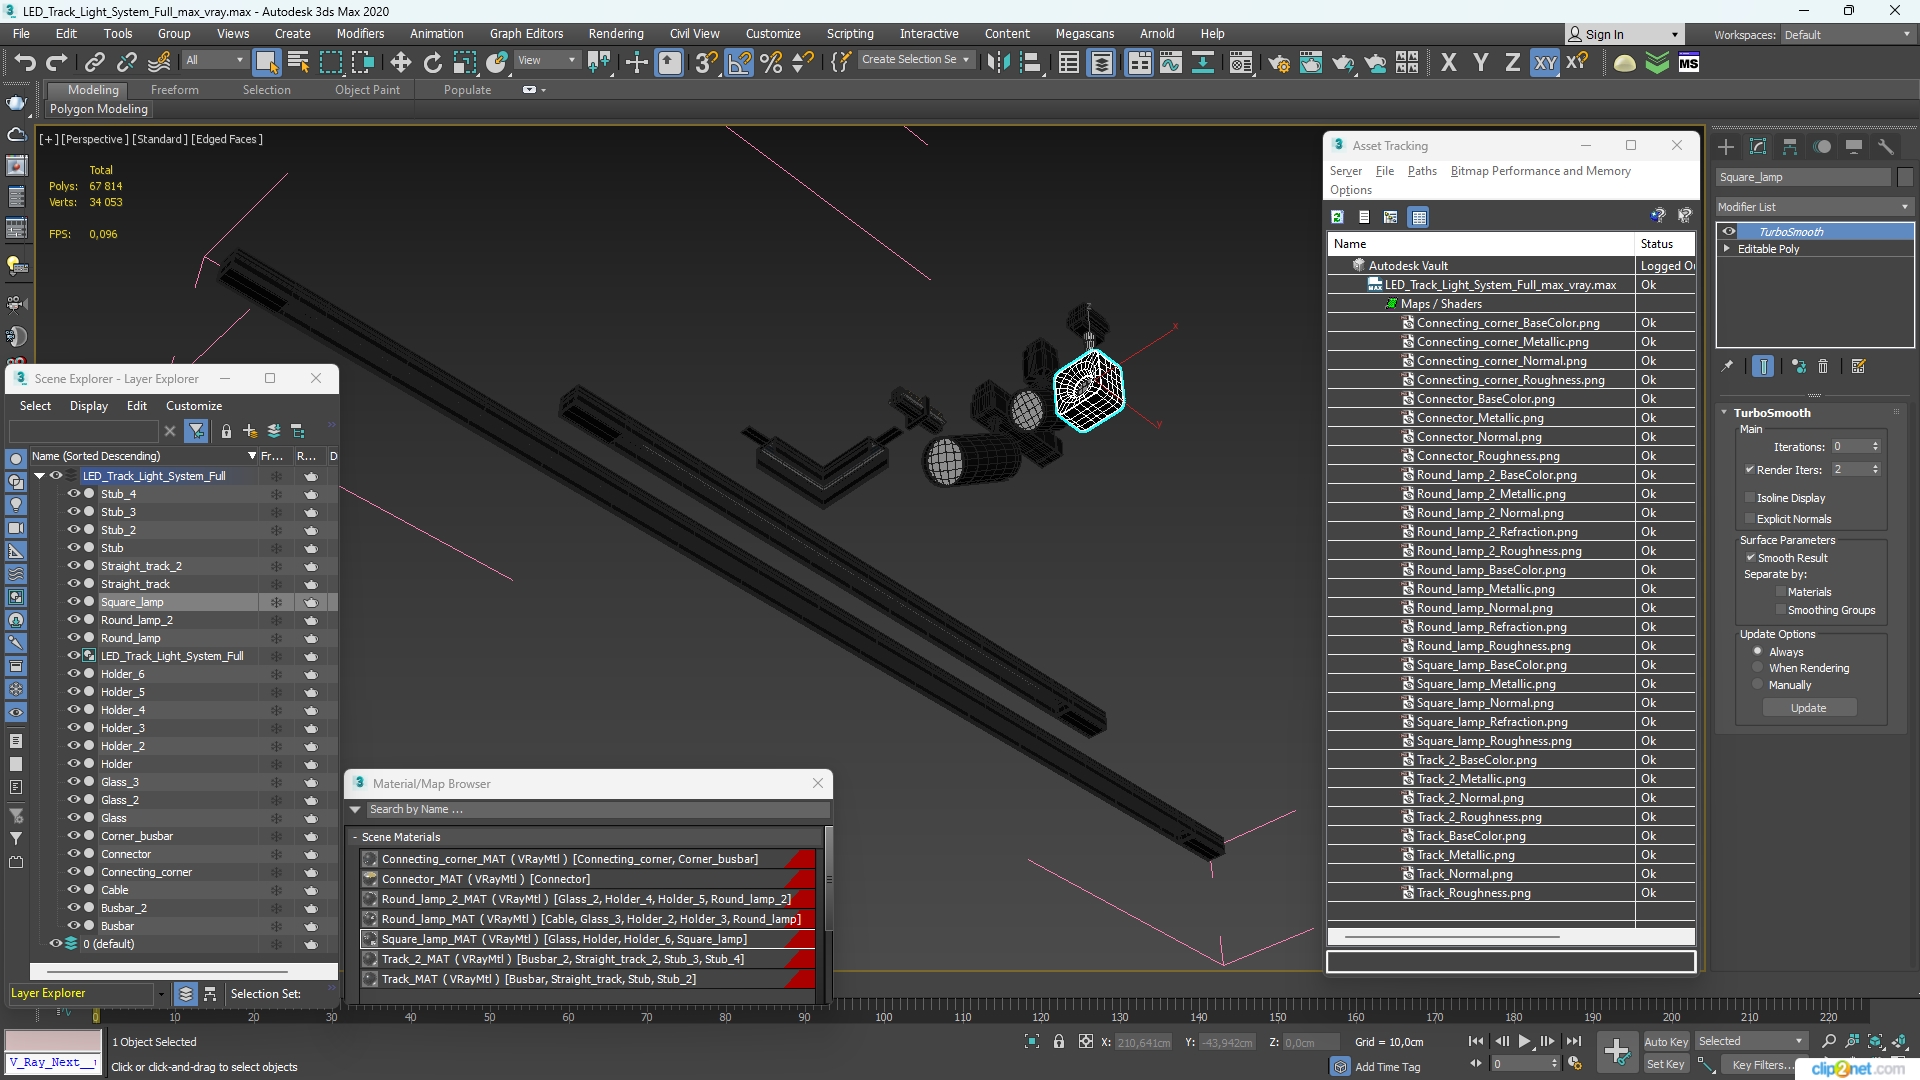Open the Modifiers menu

[x=360, y=34]
